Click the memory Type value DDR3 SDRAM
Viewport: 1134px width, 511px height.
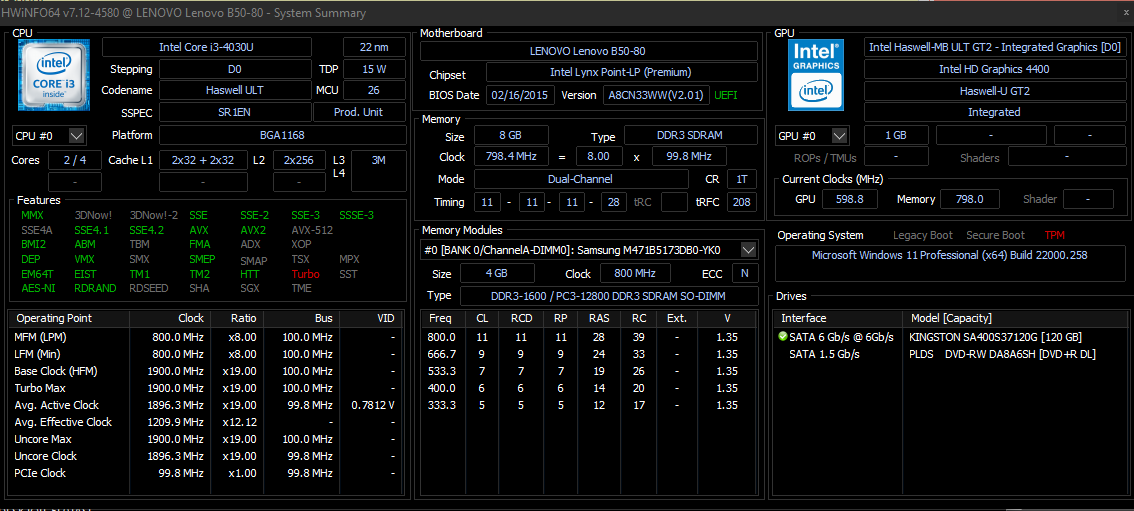coord(691,135)
